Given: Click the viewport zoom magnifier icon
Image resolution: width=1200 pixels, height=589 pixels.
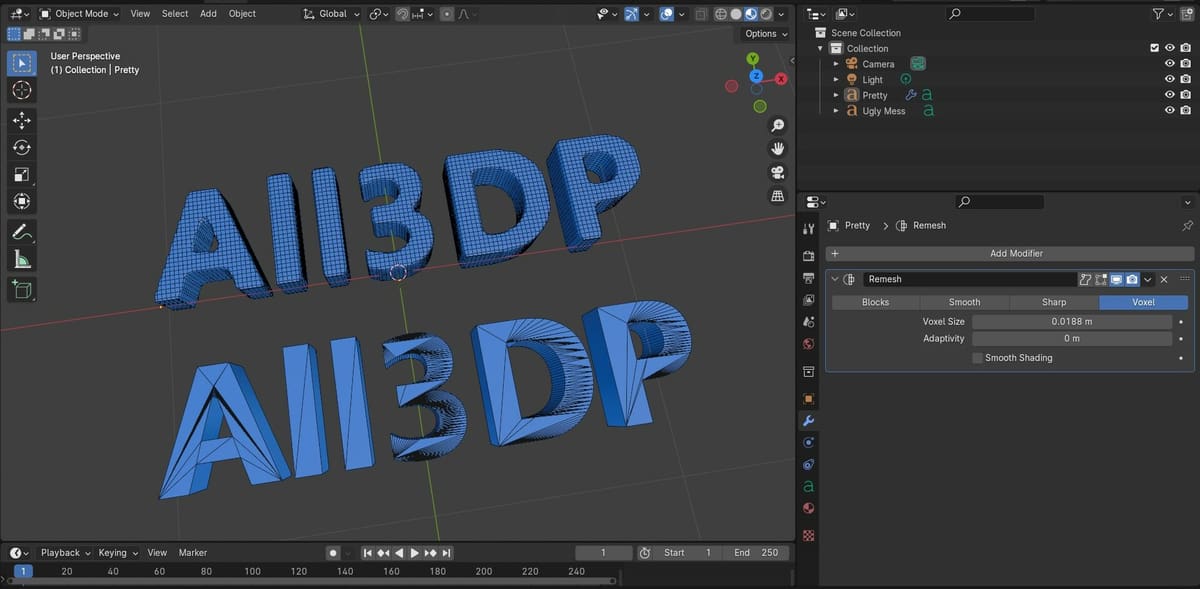Looking at the screenshot, I should click(778, 125).
